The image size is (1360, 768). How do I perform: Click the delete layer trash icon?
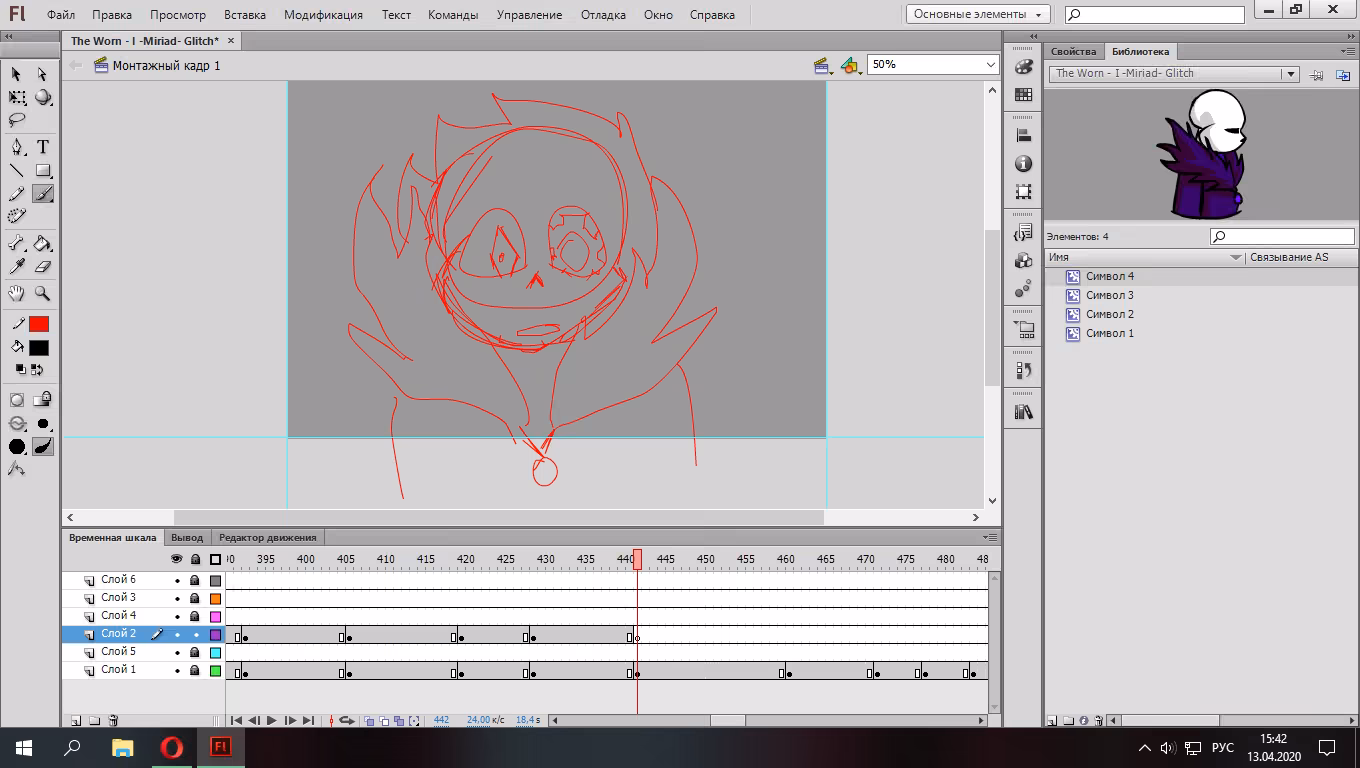pyautogui.click(x=113, y=720)
